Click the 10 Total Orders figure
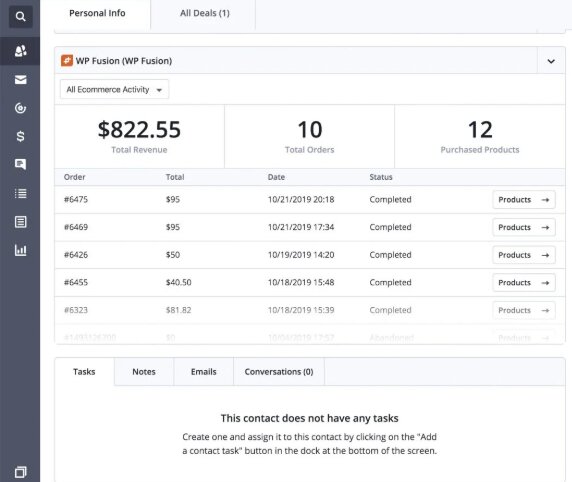The image size is (572, 482). tap(310, 130)
